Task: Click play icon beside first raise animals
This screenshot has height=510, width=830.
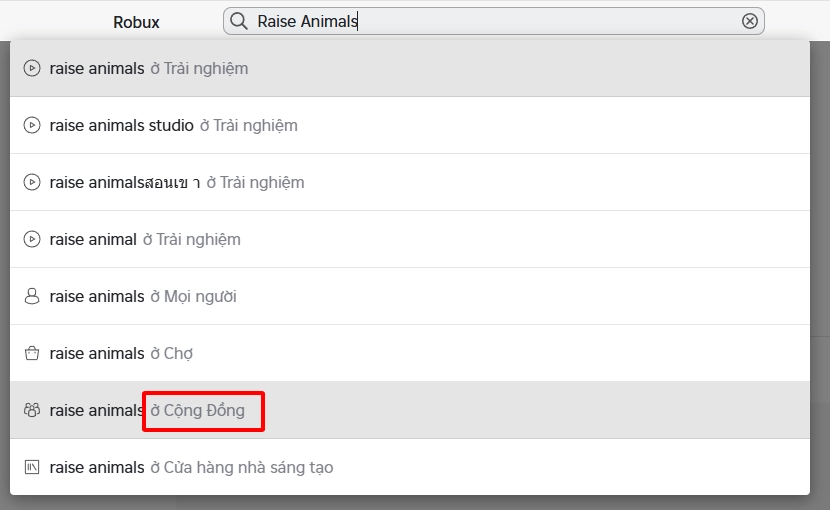Action: pos(32,69)
